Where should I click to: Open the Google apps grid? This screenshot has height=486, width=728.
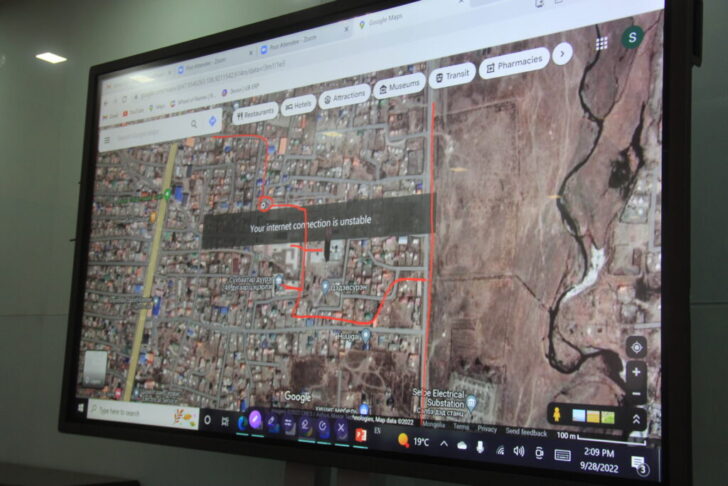[602, 44]
